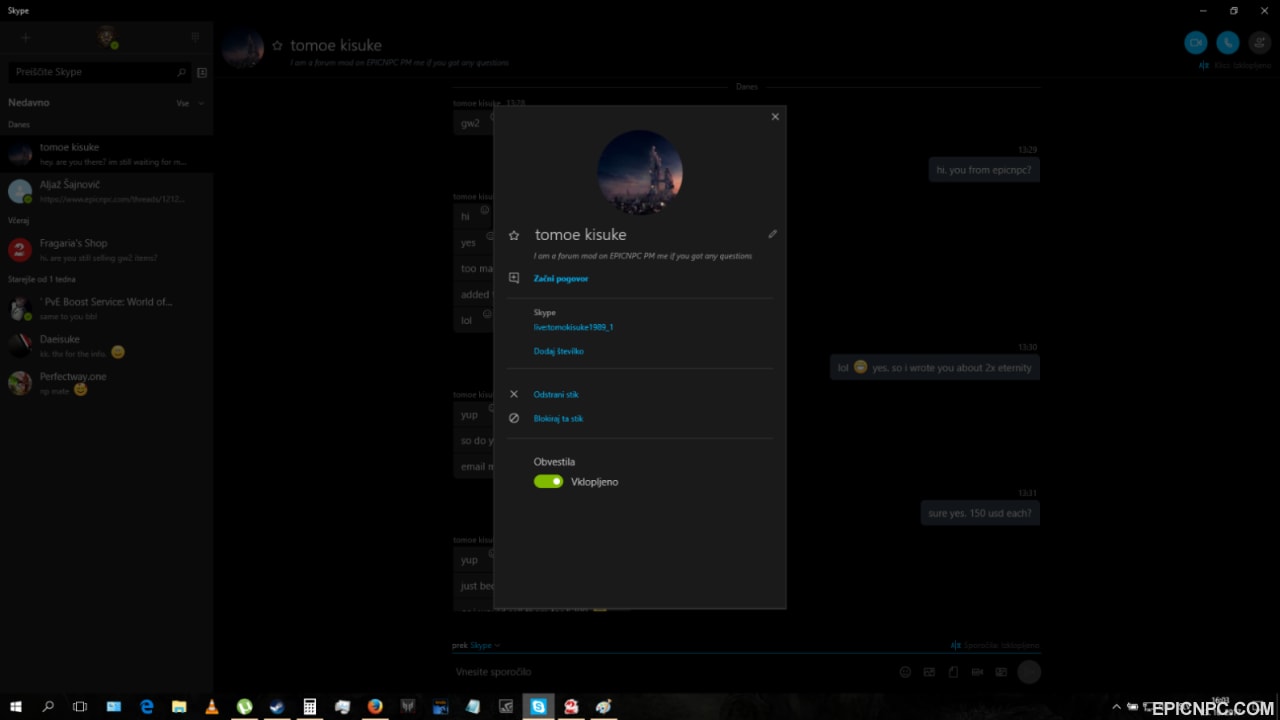Choose Blokiraj ta stik
This screenshot has width=1280, height=720.
pyautogui.click(x=558, y=419)
